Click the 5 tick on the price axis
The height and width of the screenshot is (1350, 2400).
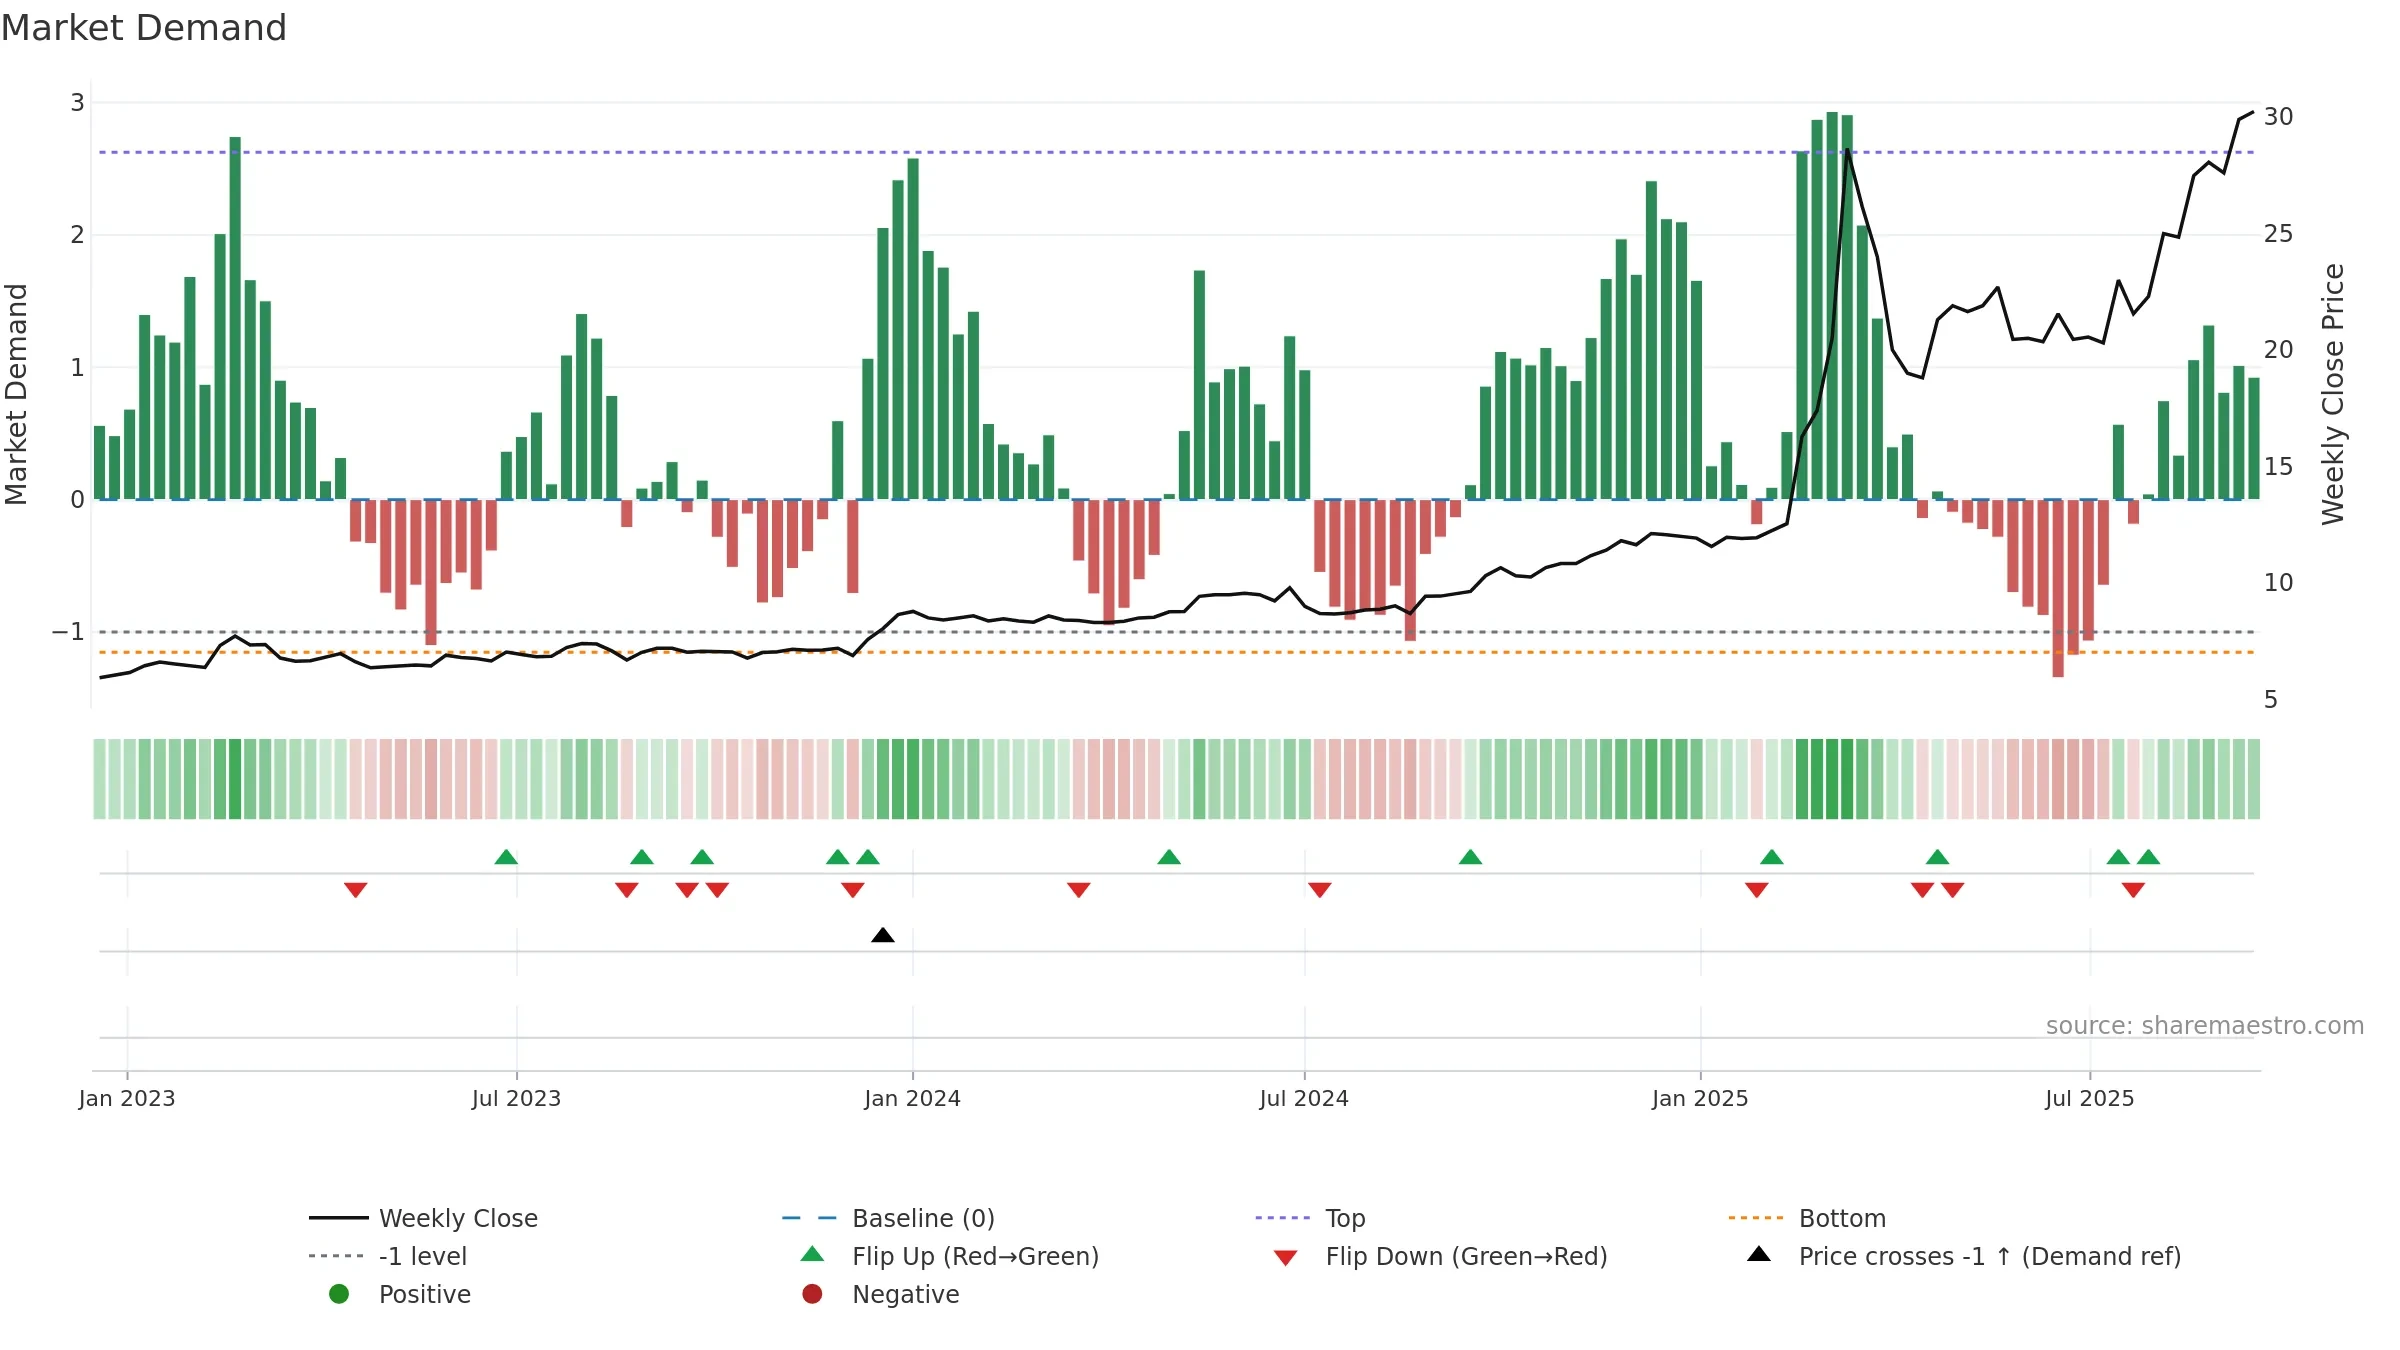click(x=2271, y=699)
